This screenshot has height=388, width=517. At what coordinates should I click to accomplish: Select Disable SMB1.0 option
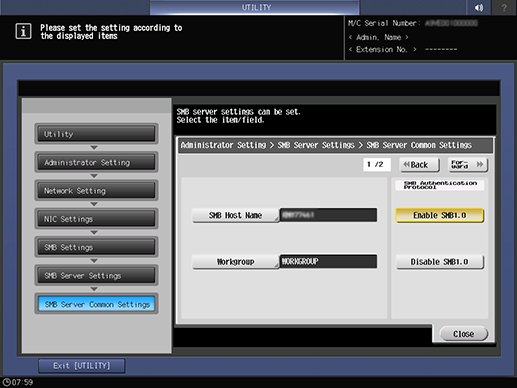[440, 262]
